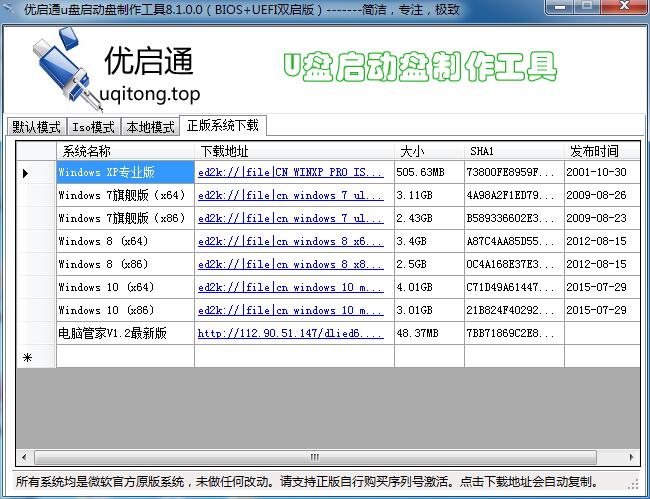
Task: Select the SHA1 cell A87C4AA85D55...
Action: (x=514, y=241)
